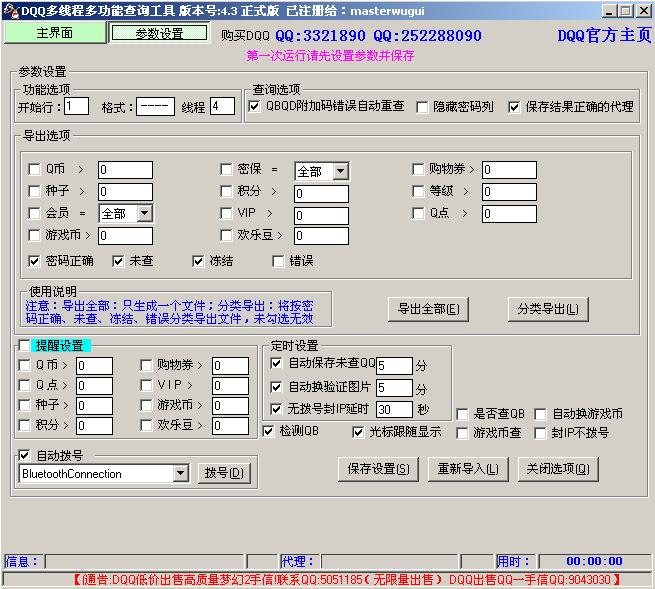
Task: Toggle 无拨号封IP延时 checkbox
Action: click(x=276, y=409)
